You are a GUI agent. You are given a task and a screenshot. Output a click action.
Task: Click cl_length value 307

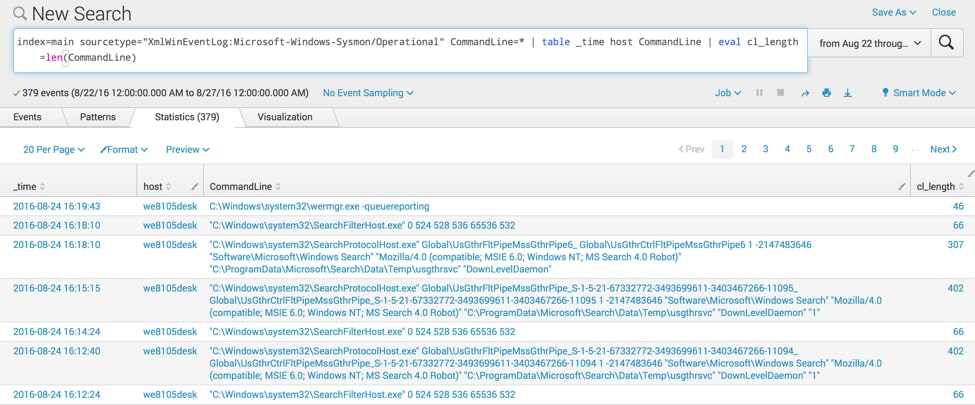[x=956, y=244]
